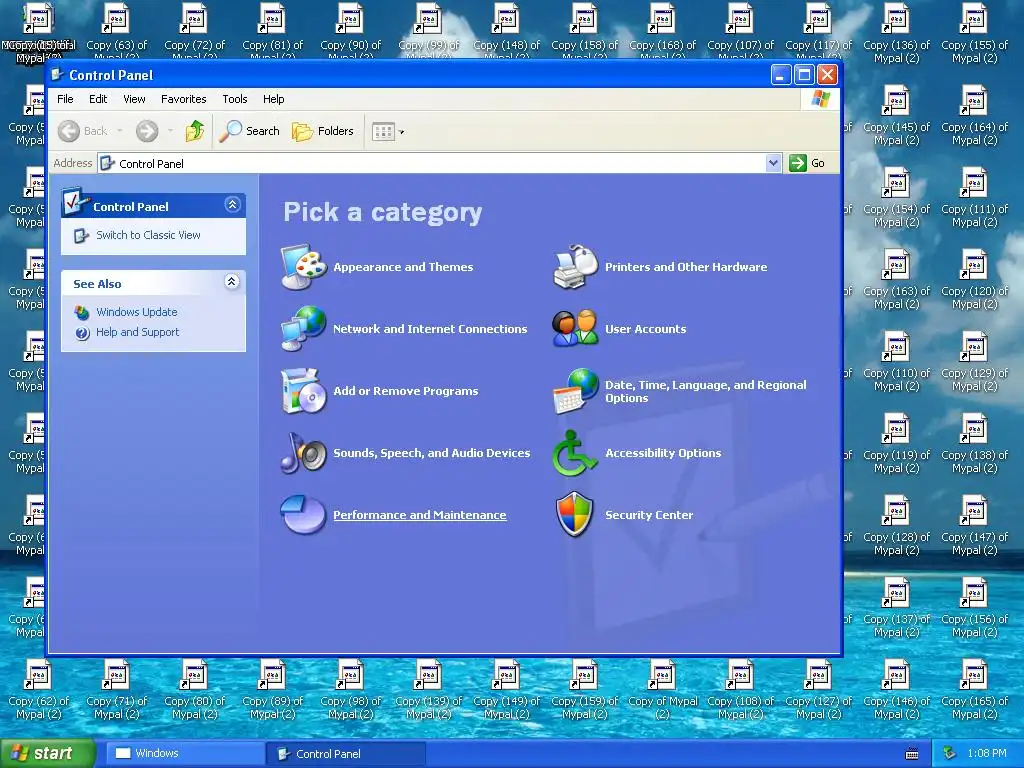Click the Performance and Maintenance pie icon

(x=304, y=515)
